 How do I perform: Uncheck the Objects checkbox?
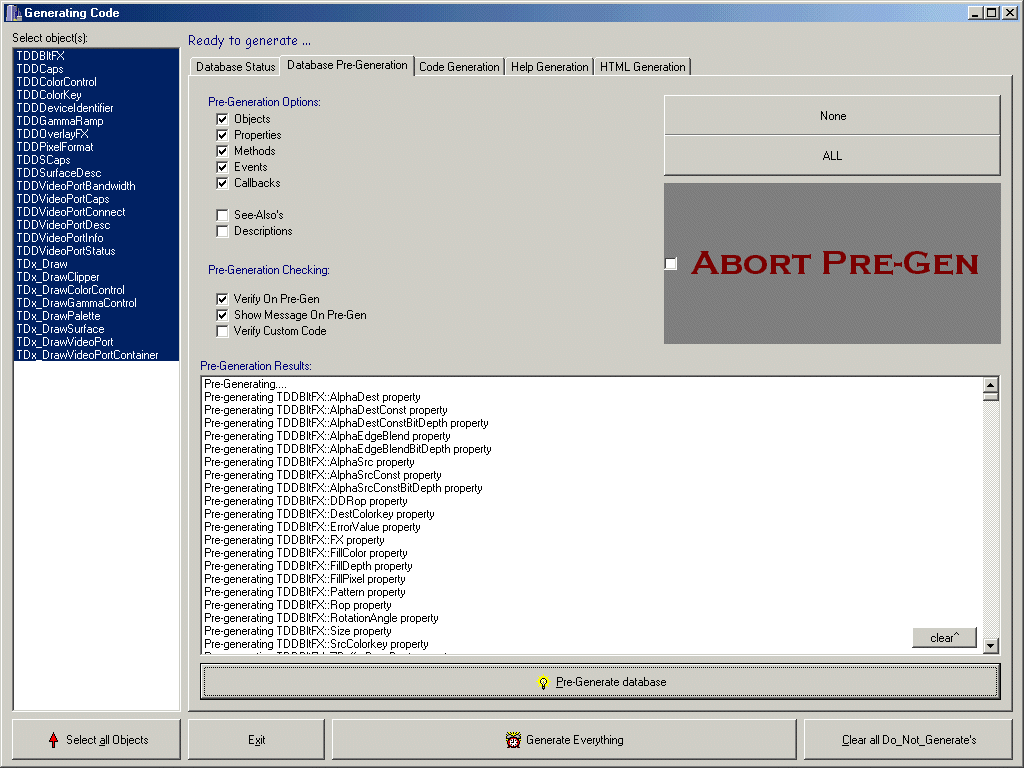[x=222, y=119]
